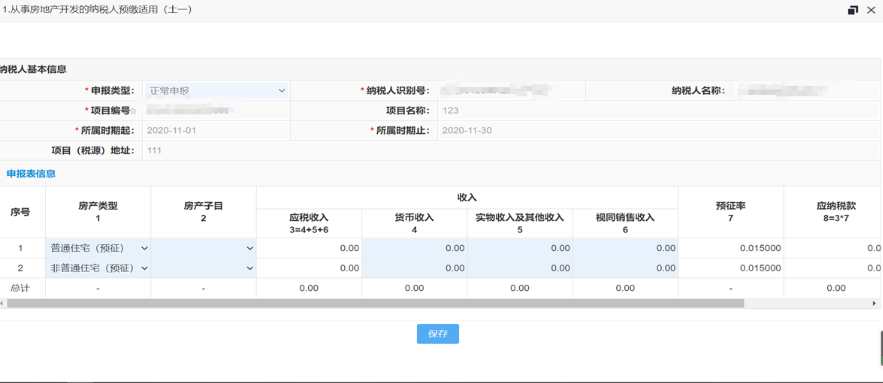Click 视同销售收入 field in row 2
Screen dimensions: 883x383
[x=626, y=268]
